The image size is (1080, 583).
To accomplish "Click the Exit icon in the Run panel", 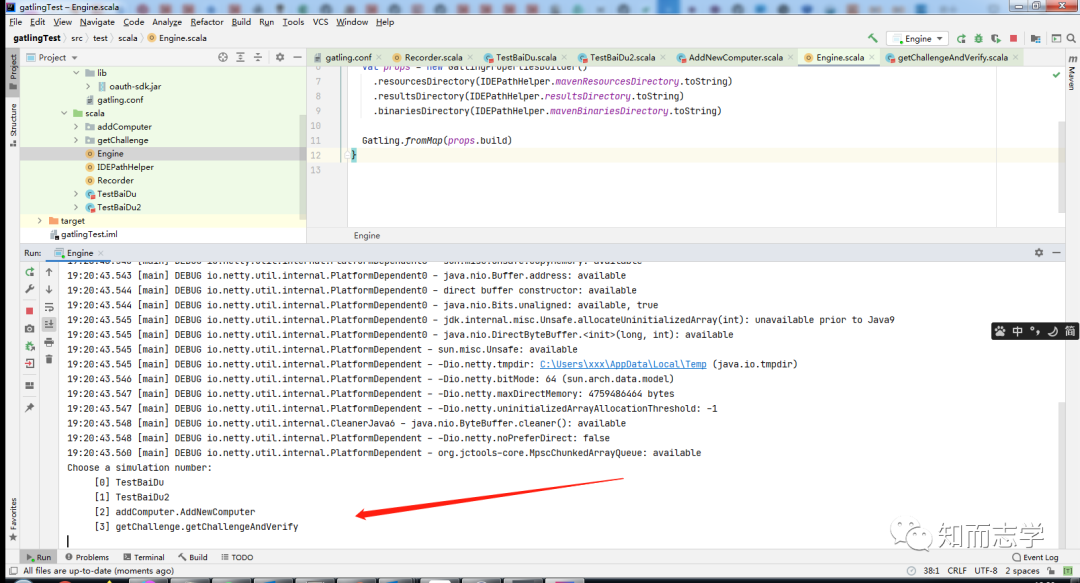I will coord(30,363).
